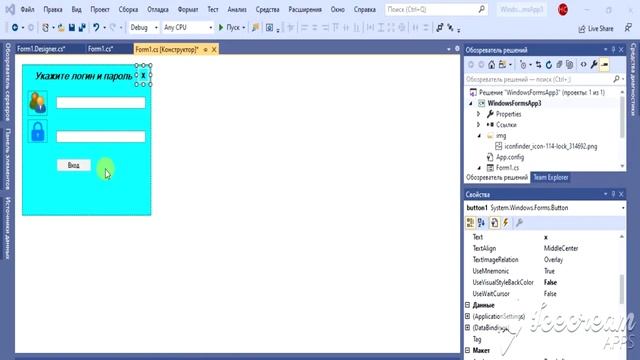Collapse the Макет property category
Screen dimensions: 640x360
tap(468, 350)
